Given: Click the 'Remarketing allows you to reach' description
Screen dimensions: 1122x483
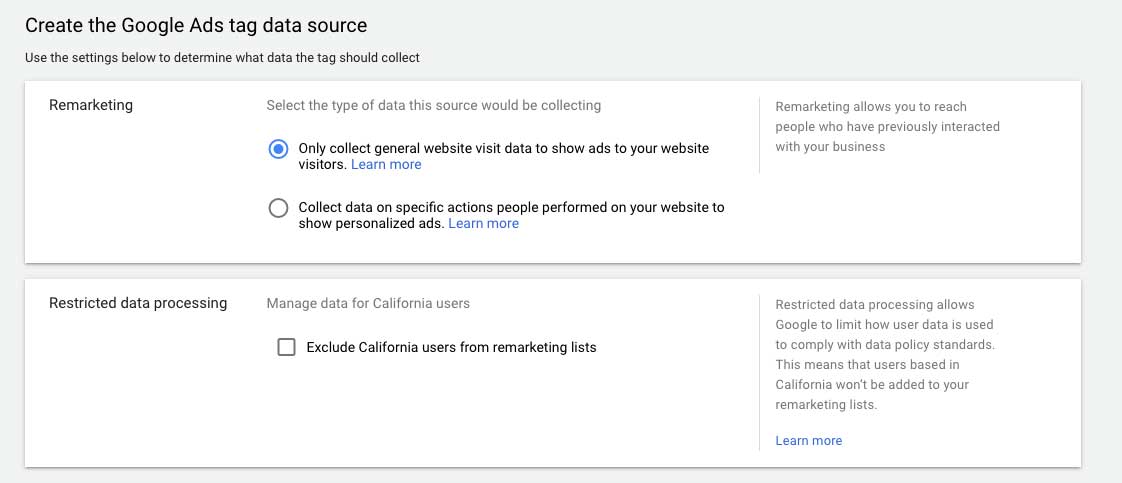Looking at the screenshot, I should coord(887,127).
